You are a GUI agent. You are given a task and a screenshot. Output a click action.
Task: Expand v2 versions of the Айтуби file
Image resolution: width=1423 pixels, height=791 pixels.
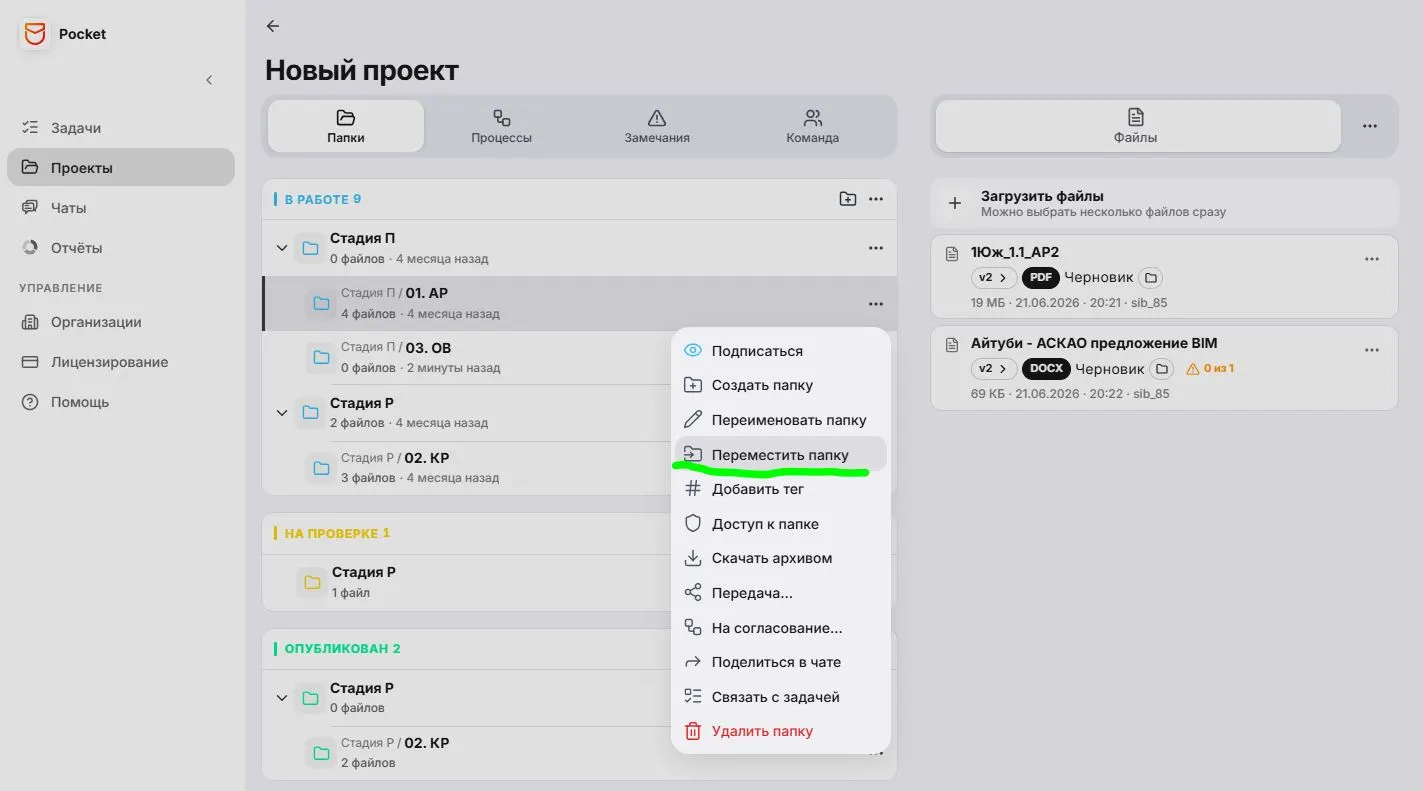994,369
